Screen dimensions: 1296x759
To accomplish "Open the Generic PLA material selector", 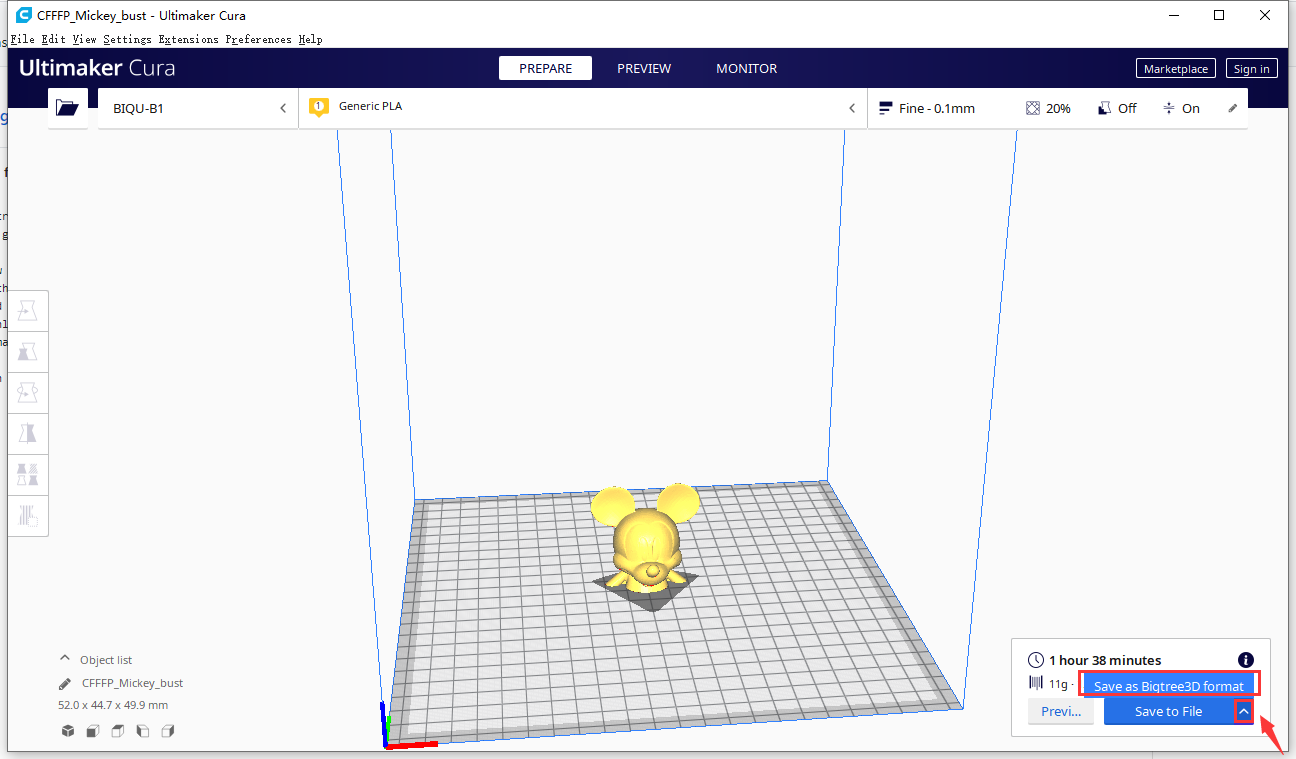I will (583, 108).
